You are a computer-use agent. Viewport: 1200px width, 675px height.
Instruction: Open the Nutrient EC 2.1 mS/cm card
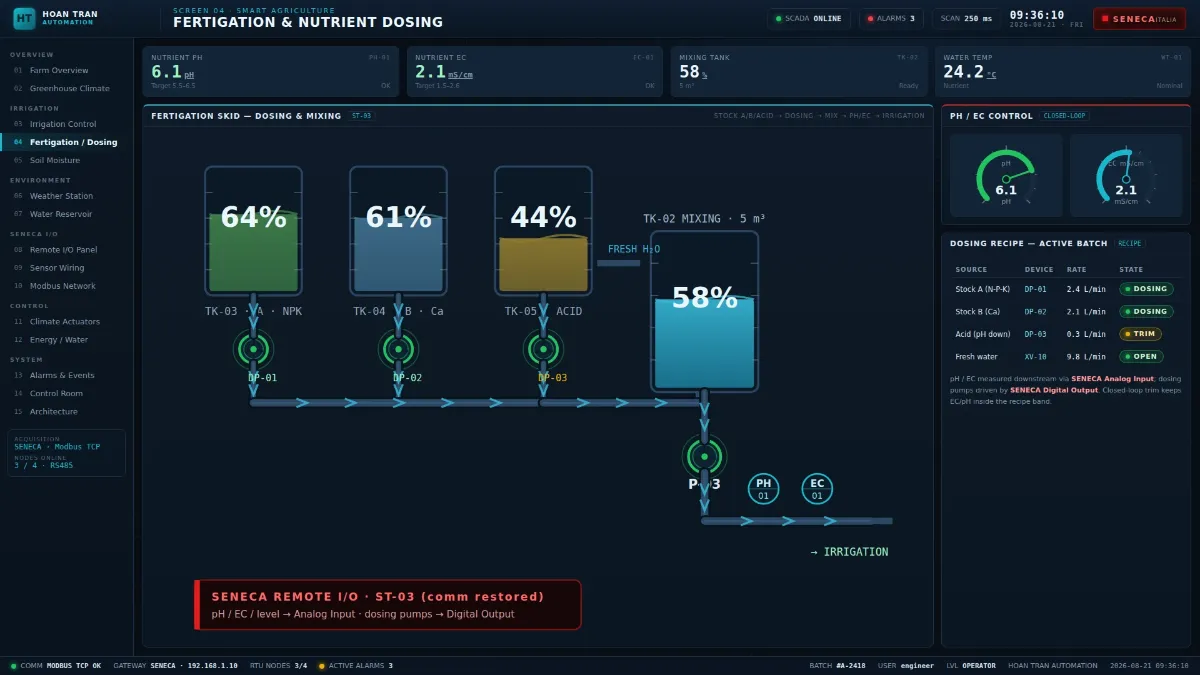point(535,72)
